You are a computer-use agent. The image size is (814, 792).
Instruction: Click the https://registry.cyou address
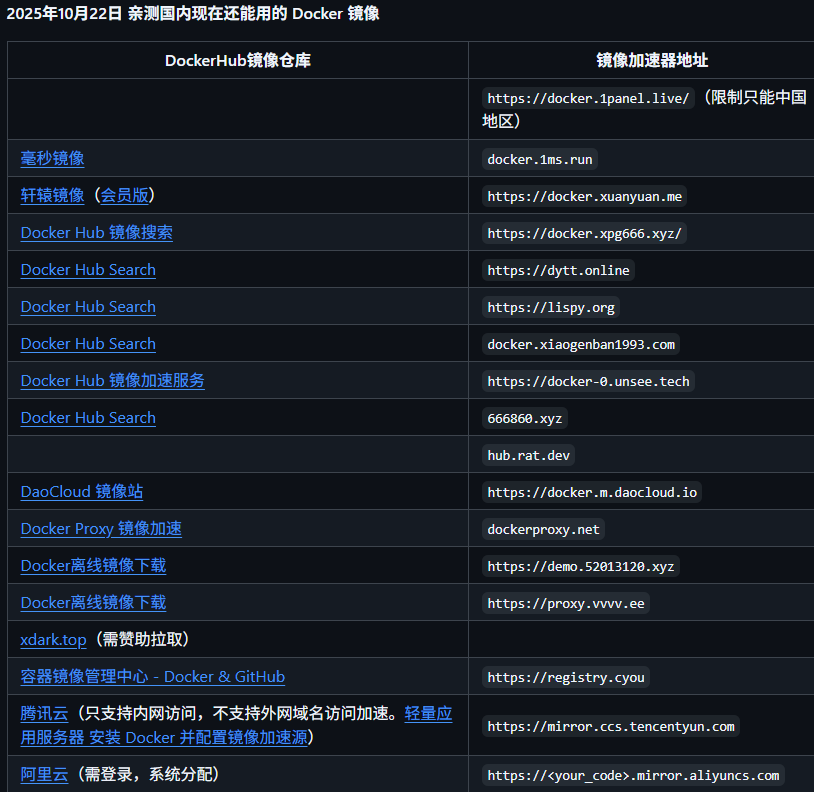point(566,677)
